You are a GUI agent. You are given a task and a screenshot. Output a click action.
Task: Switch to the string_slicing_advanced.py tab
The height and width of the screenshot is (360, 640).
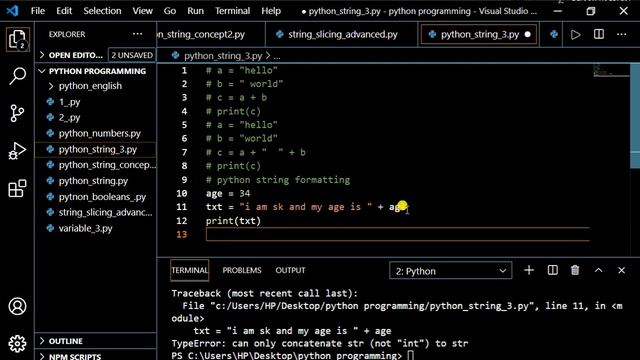pos(341,35)
